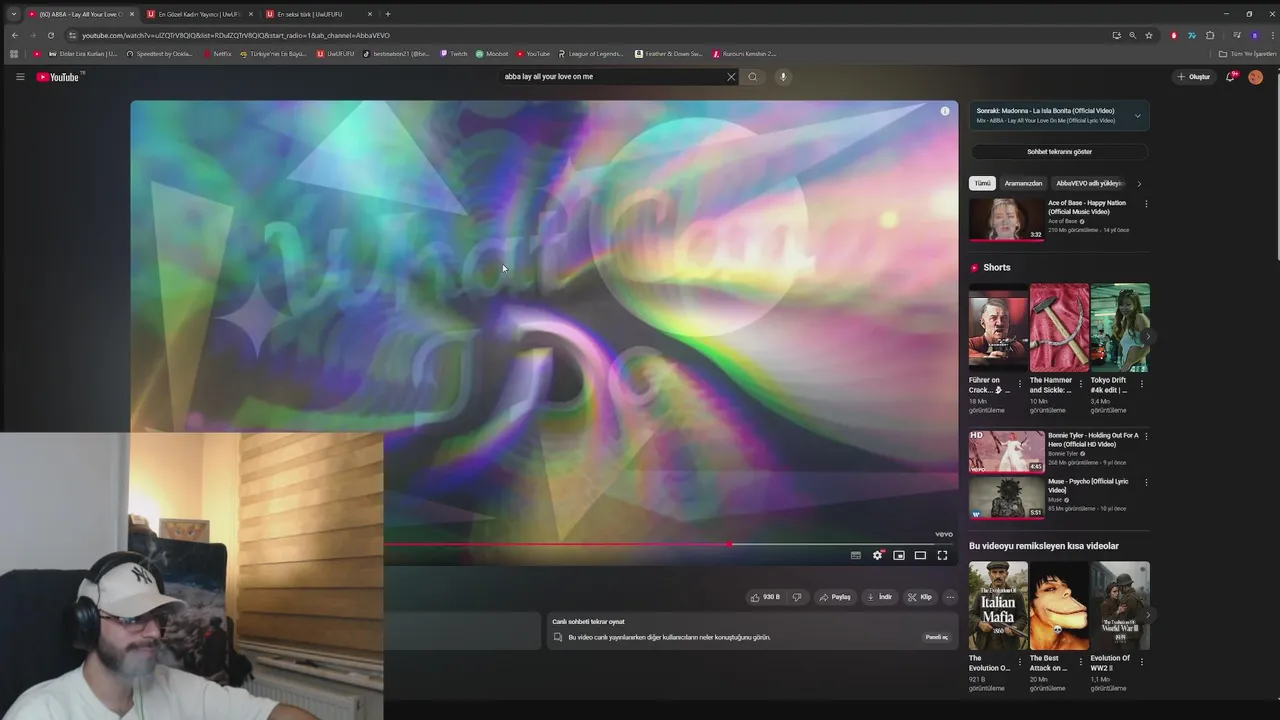Bookmark this page with star
Viewport: 1280px width, 720px height.
pos(1149,35)
